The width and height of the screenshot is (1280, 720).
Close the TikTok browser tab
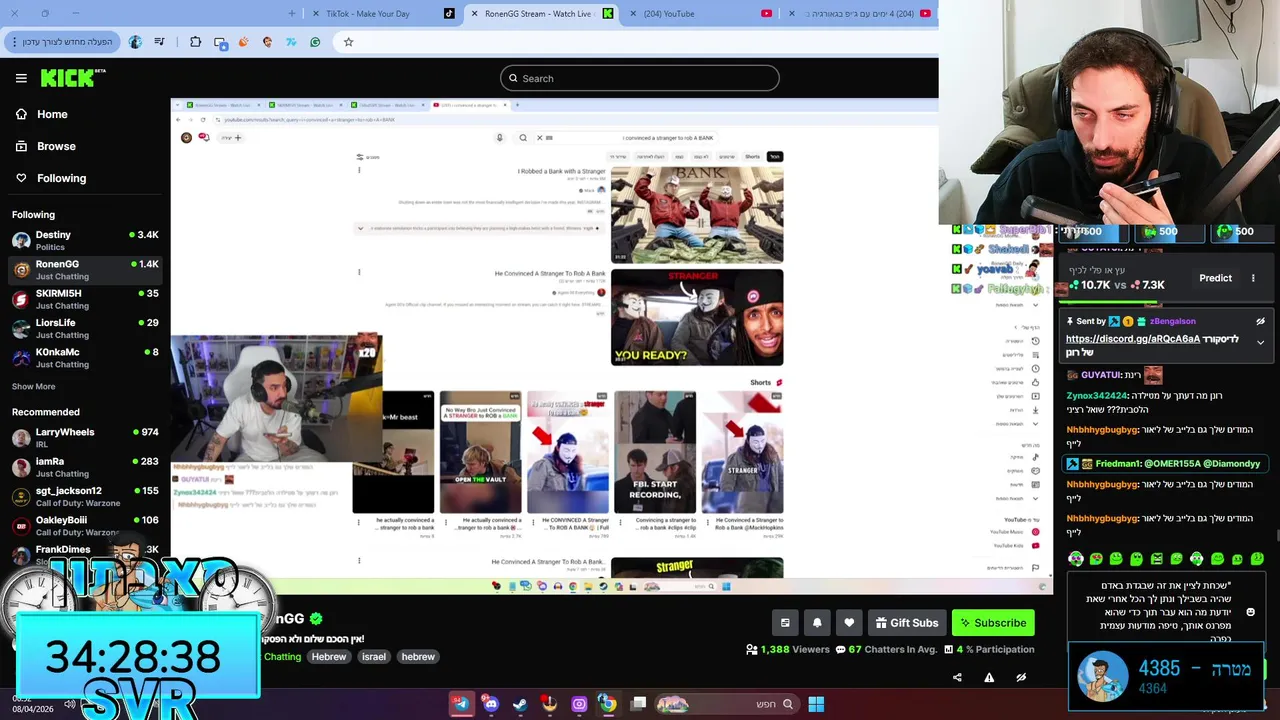tap(316, 14)
